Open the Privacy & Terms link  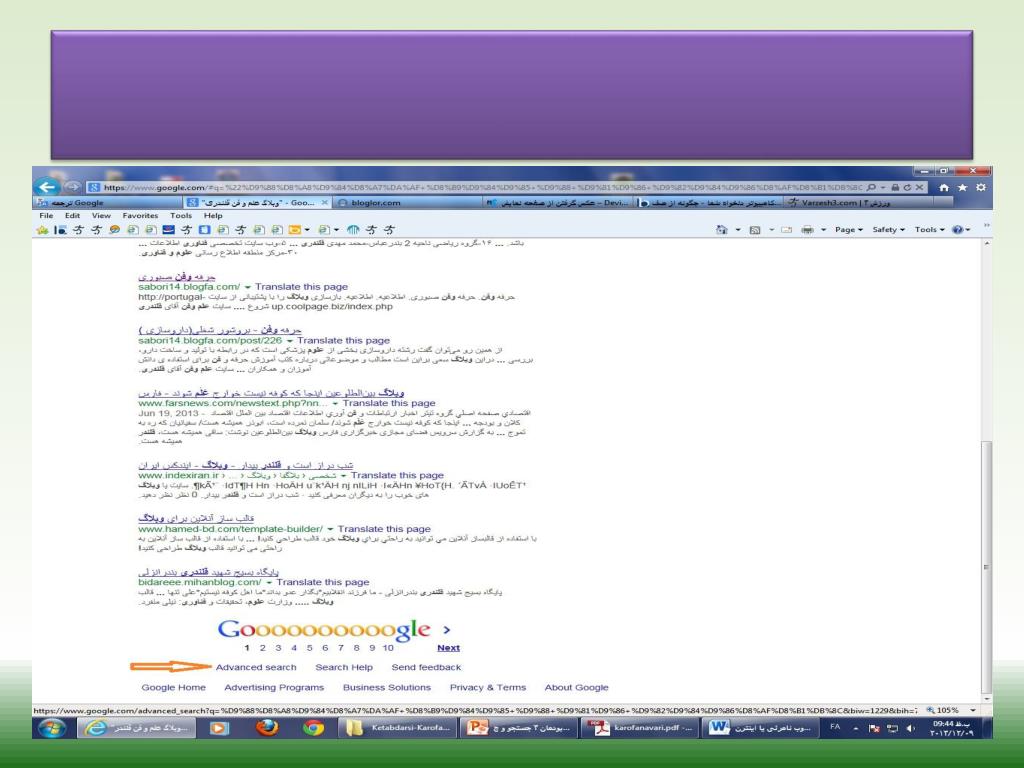(x=488, y=688)
